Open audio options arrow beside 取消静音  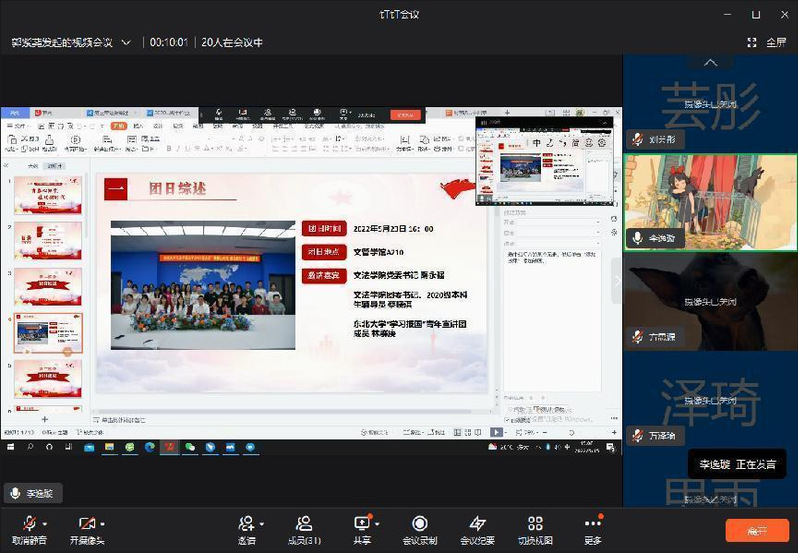[47, 523]
